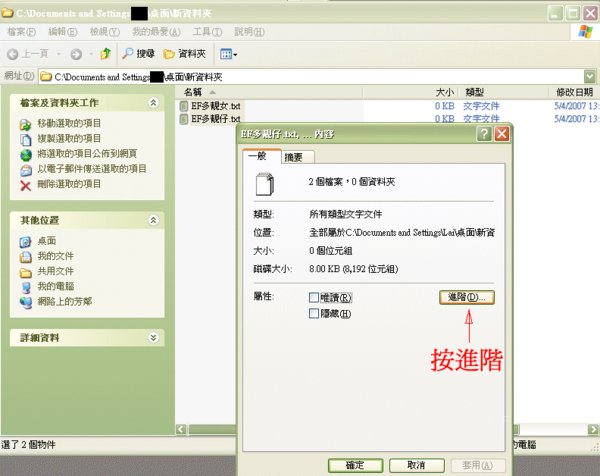Enable the Read-only (唯讀) checkbox
The image size is (600, 476).
tap(314, 298)
